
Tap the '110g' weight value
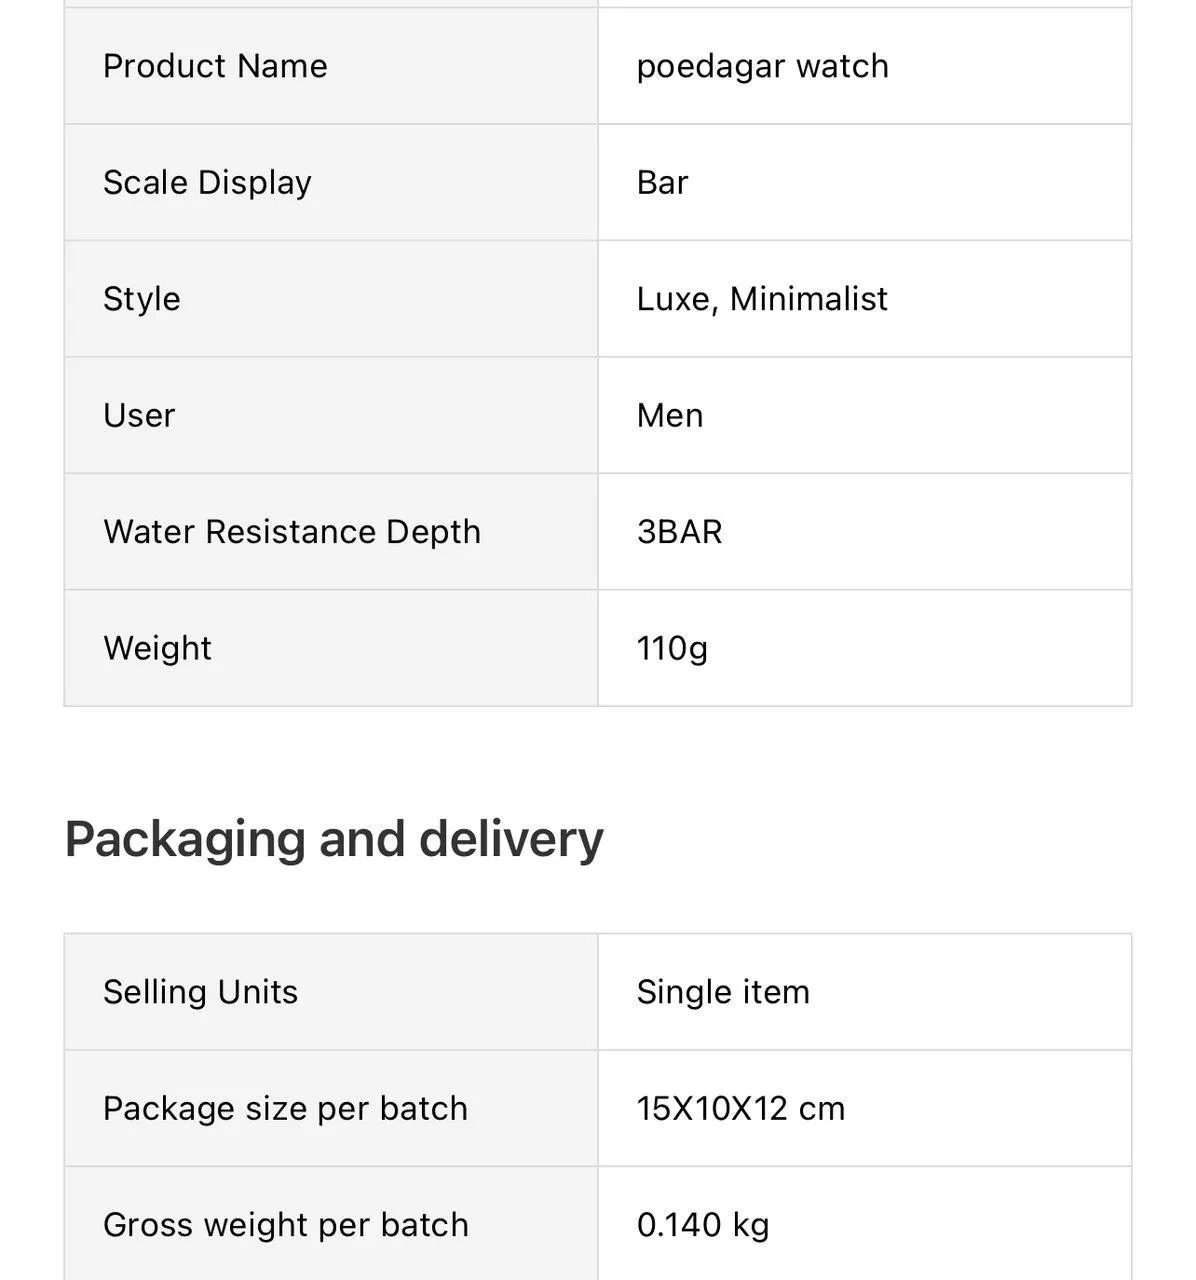[672, 648]
